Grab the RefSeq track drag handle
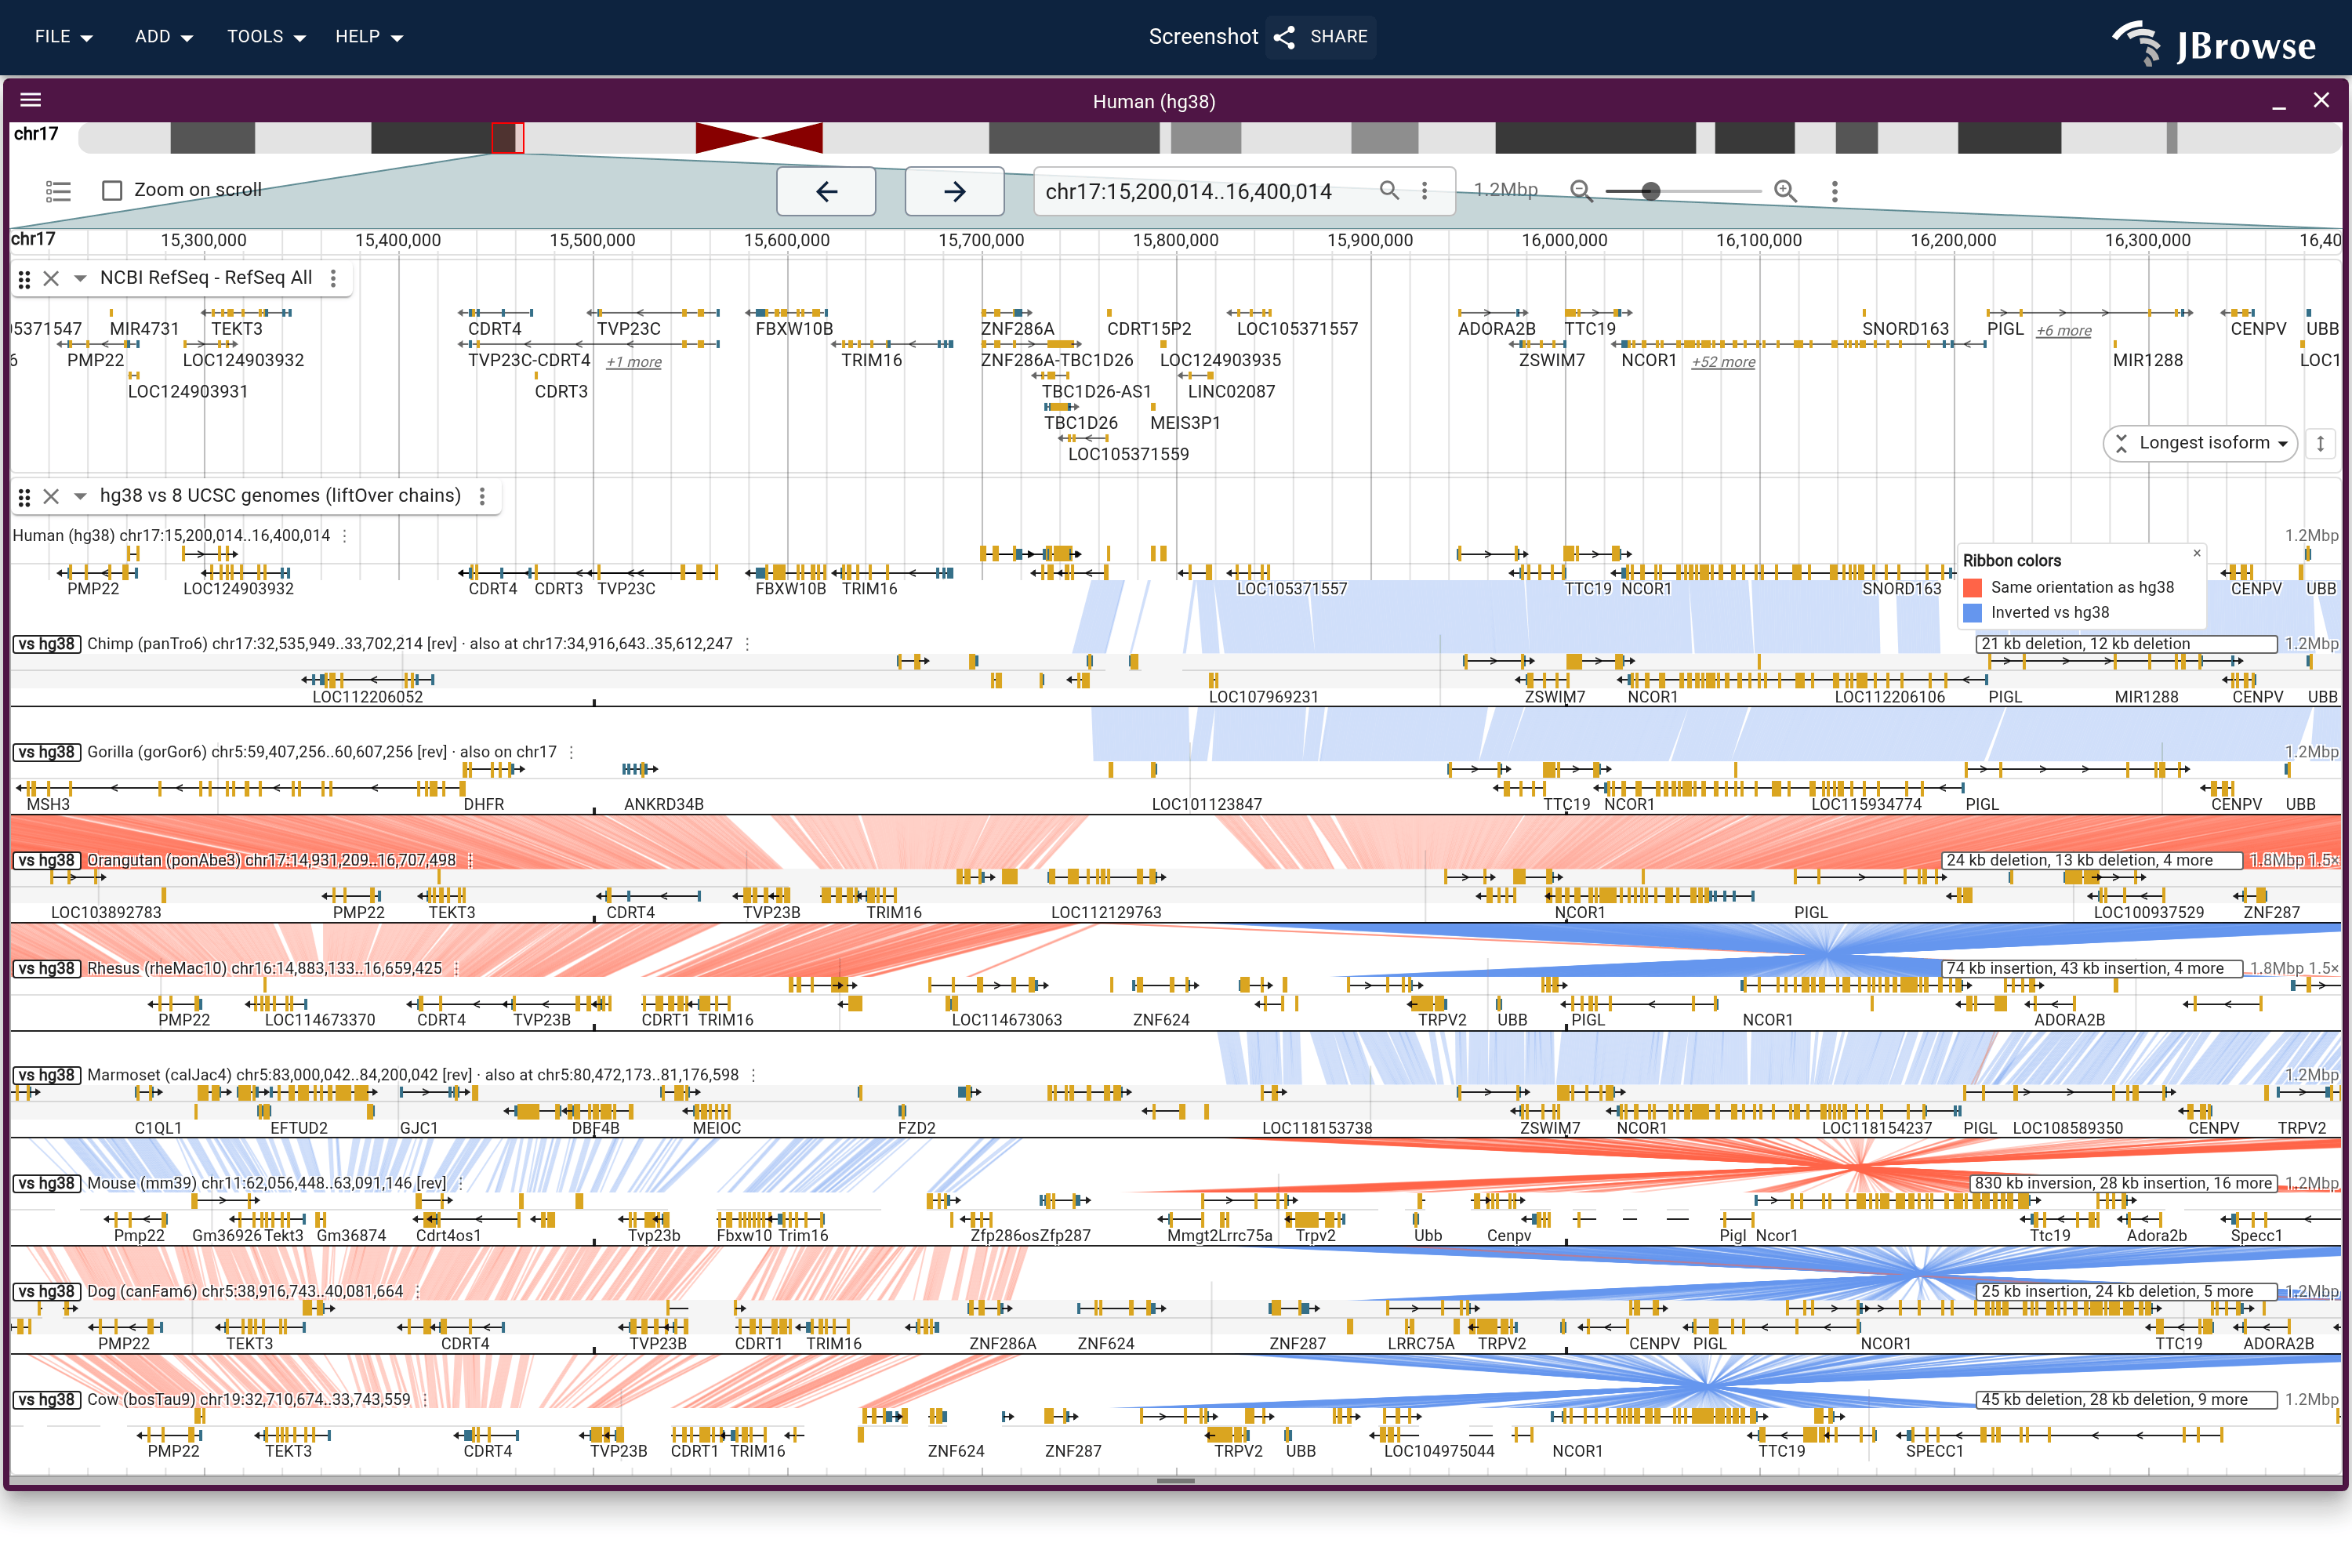This screenshot has width=2352, height=1568. click(24, 279)
